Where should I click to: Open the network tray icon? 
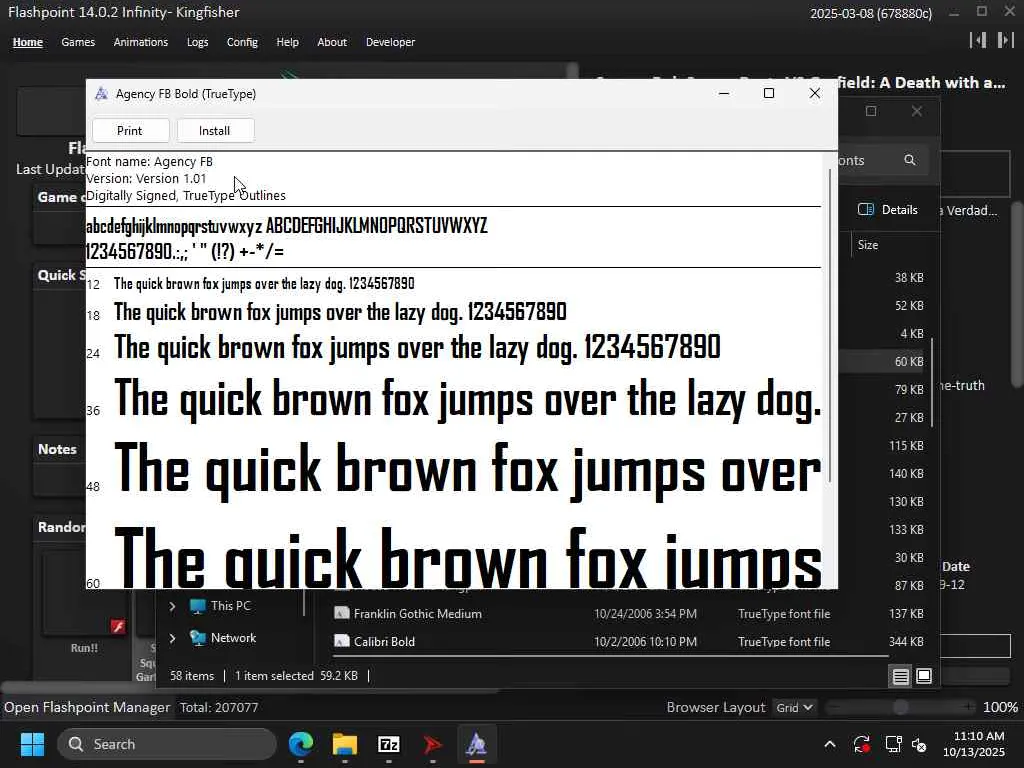[x=893, y=744]
